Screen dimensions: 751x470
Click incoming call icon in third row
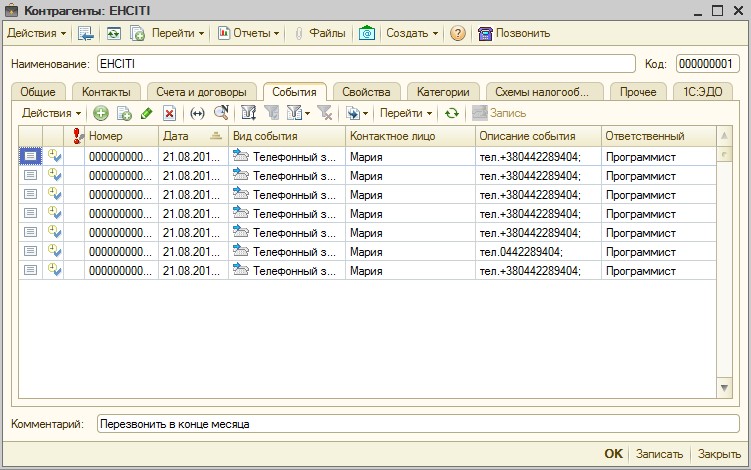coord(240,194)
